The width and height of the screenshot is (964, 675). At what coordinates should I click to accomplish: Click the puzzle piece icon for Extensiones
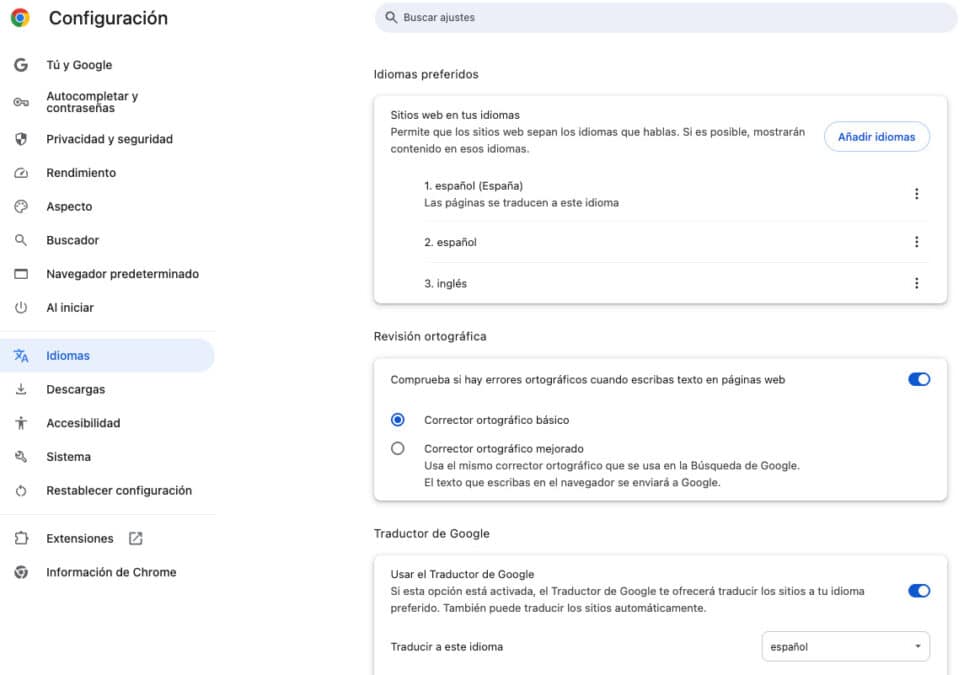tap(21, 539)
